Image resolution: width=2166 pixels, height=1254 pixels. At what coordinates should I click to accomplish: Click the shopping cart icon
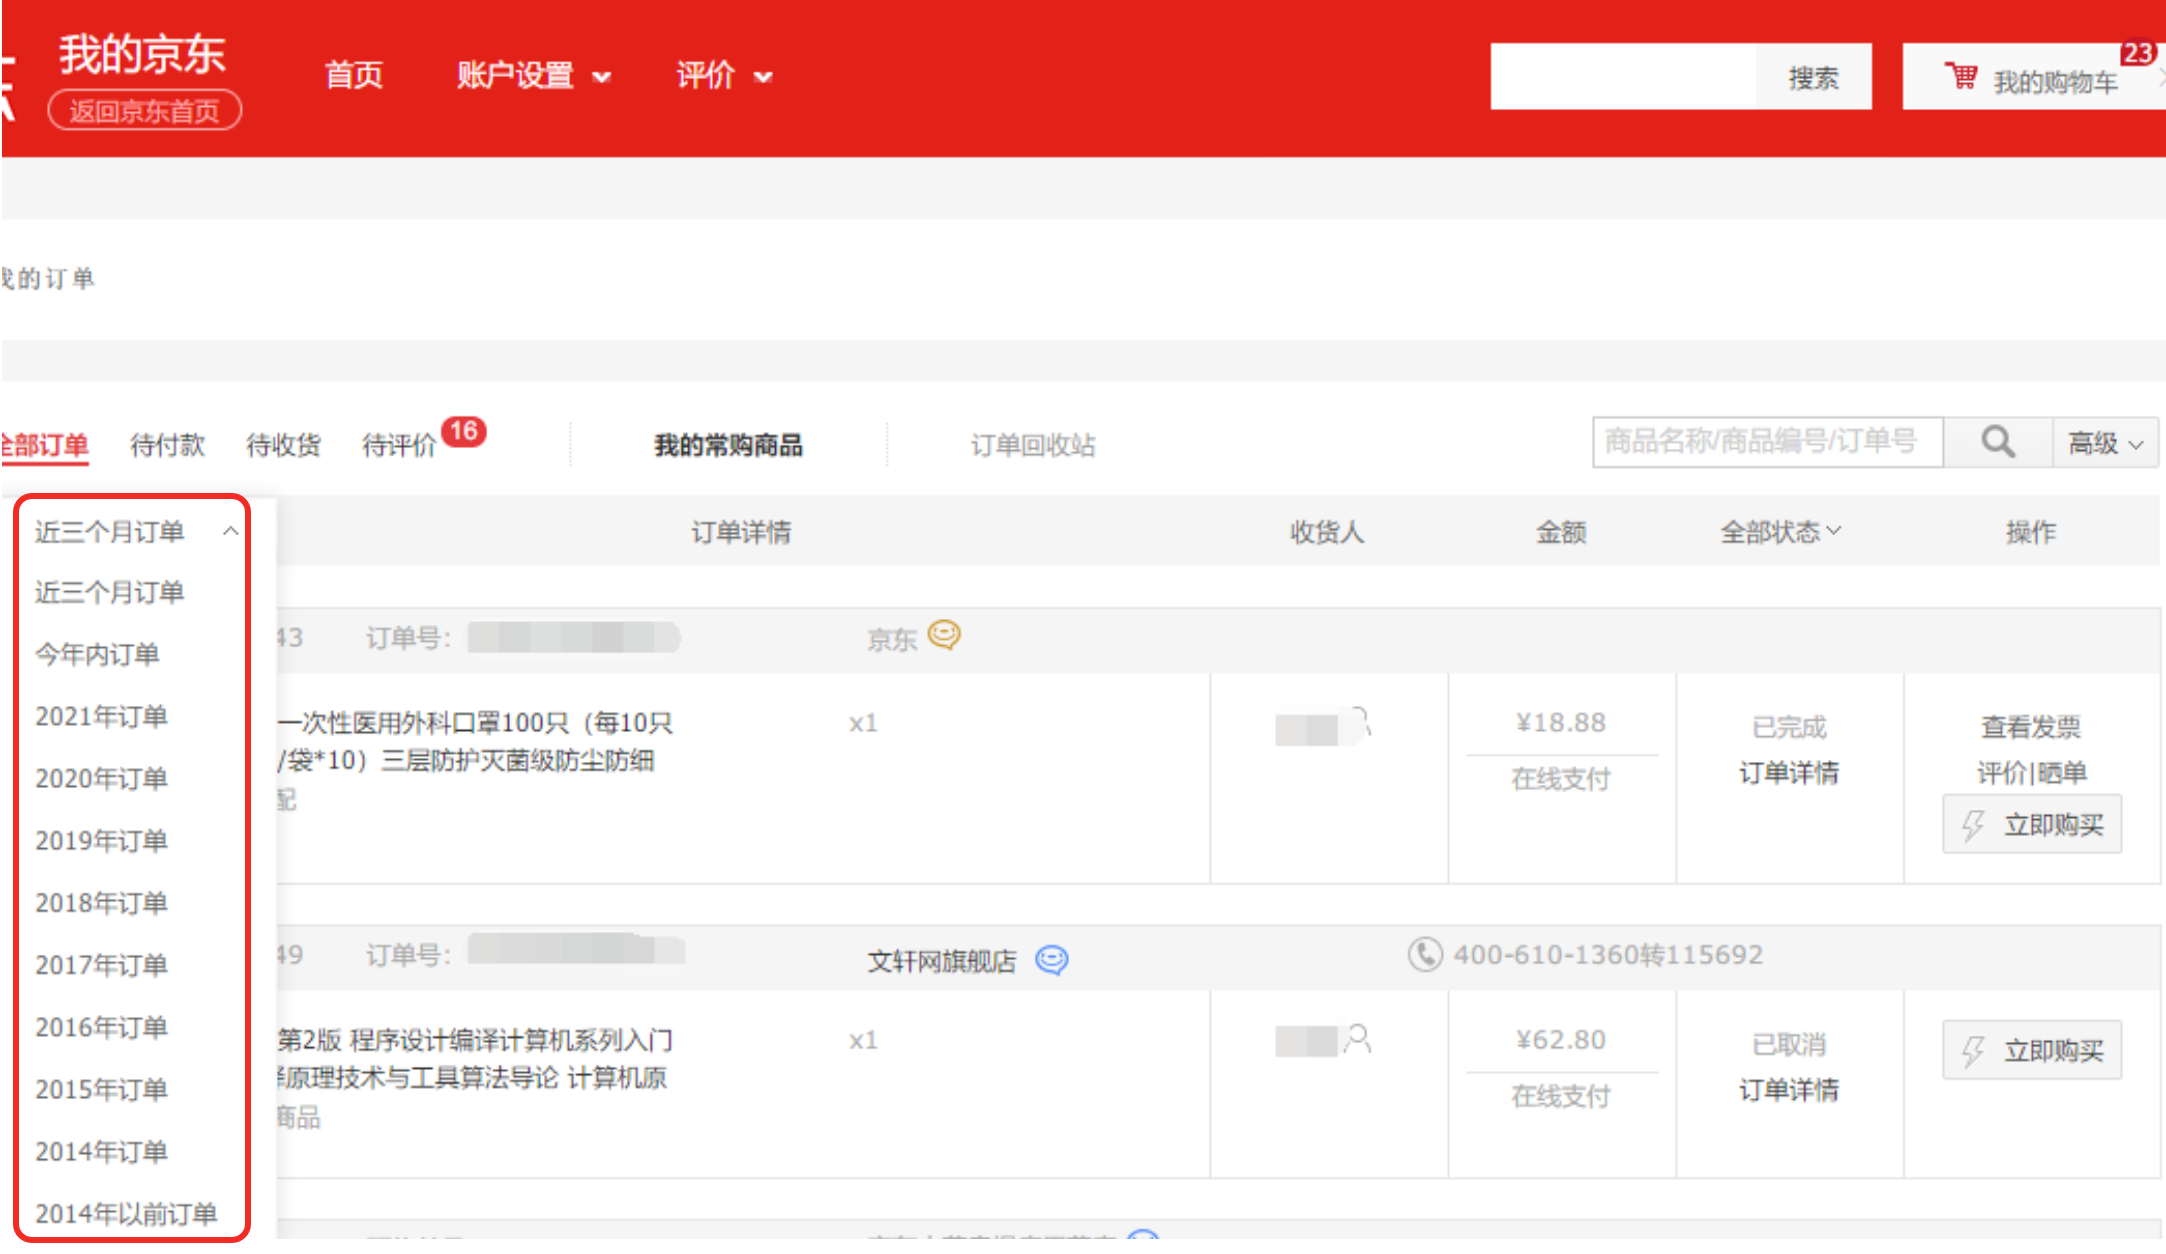click(1961, 76)
